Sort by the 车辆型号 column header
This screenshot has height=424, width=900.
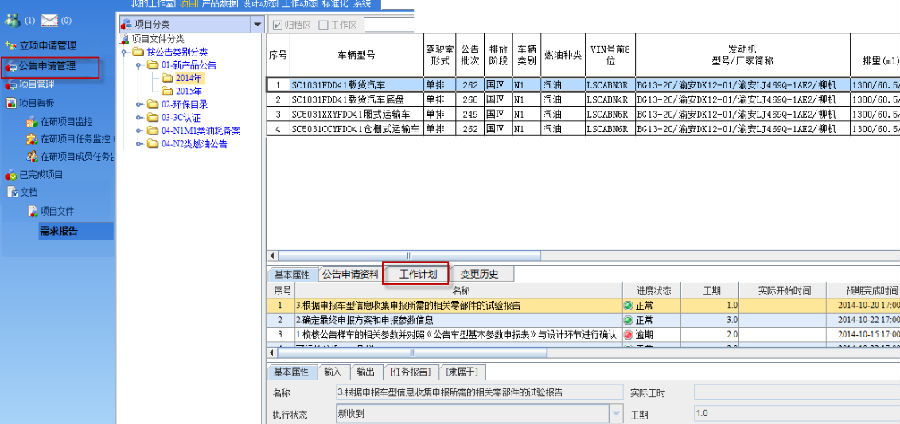[x=356, y=56]
